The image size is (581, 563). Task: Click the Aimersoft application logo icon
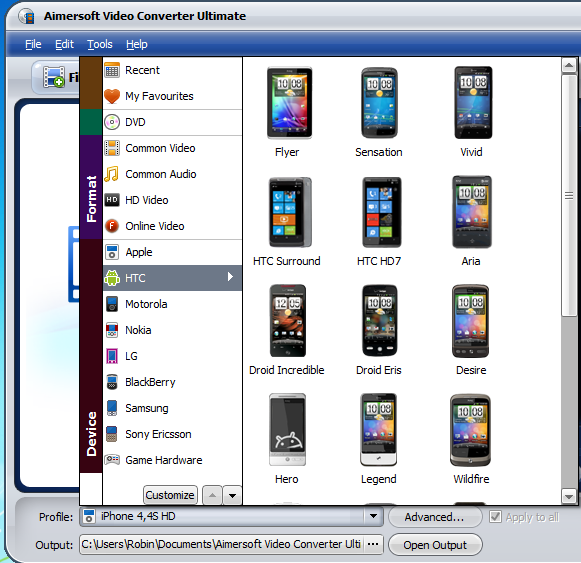coord(26,16)
